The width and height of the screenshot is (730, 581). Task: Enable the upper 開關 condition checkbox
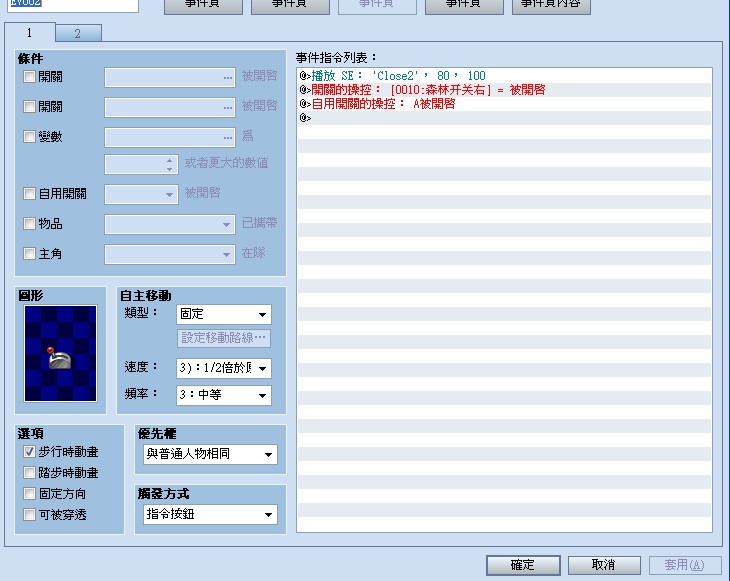click(x=29, y=76)
